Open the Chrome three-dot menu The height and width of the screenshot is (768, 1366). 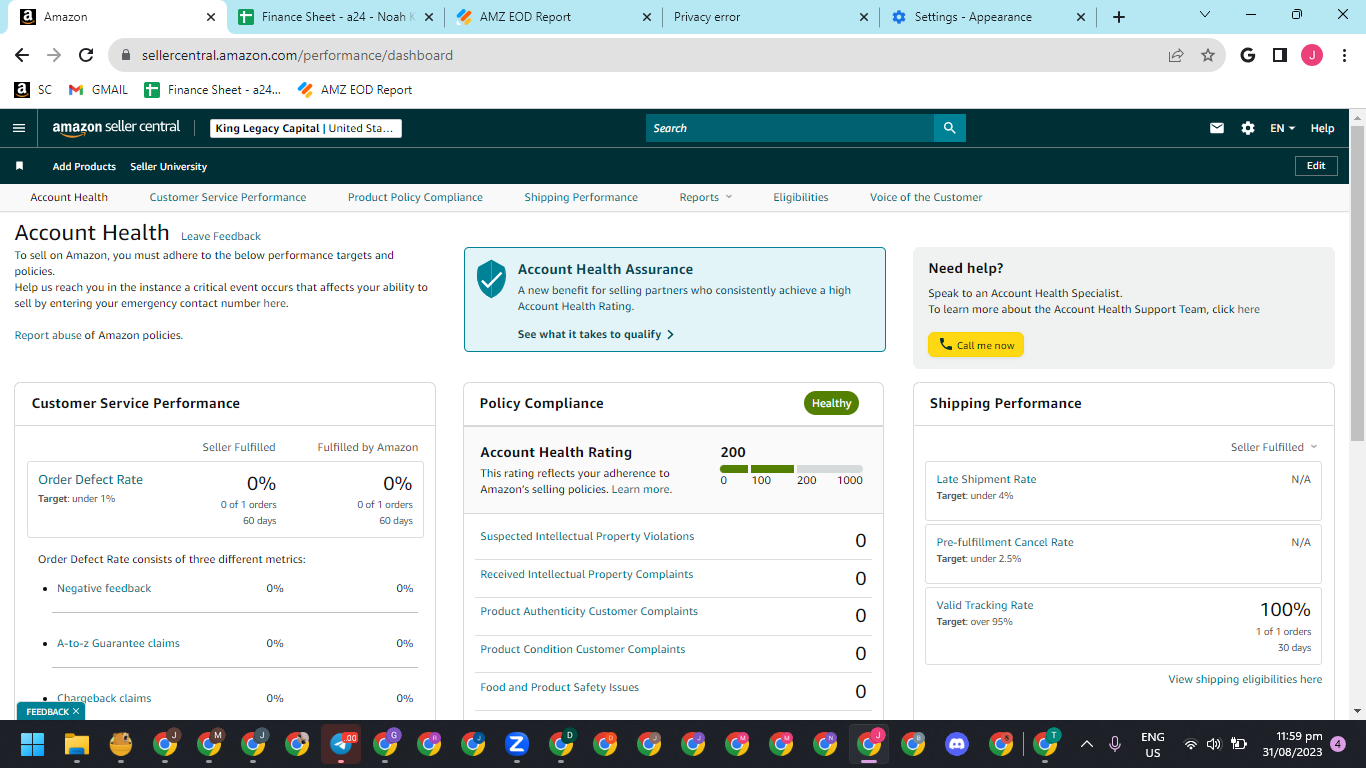coord(1343,55)
